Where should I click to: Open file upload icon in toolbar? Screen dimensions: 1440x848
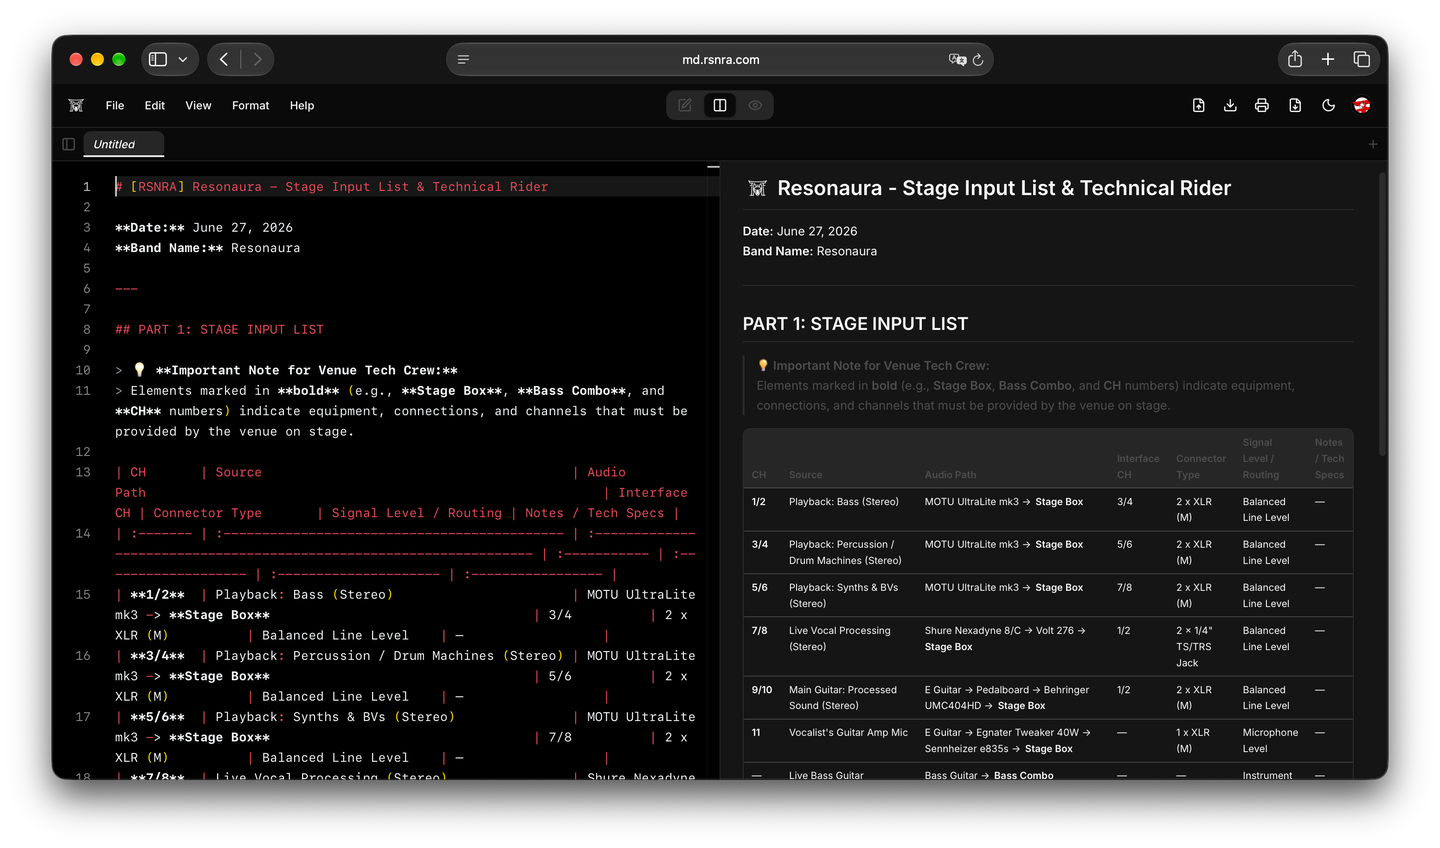click(x=1198, y=105)
